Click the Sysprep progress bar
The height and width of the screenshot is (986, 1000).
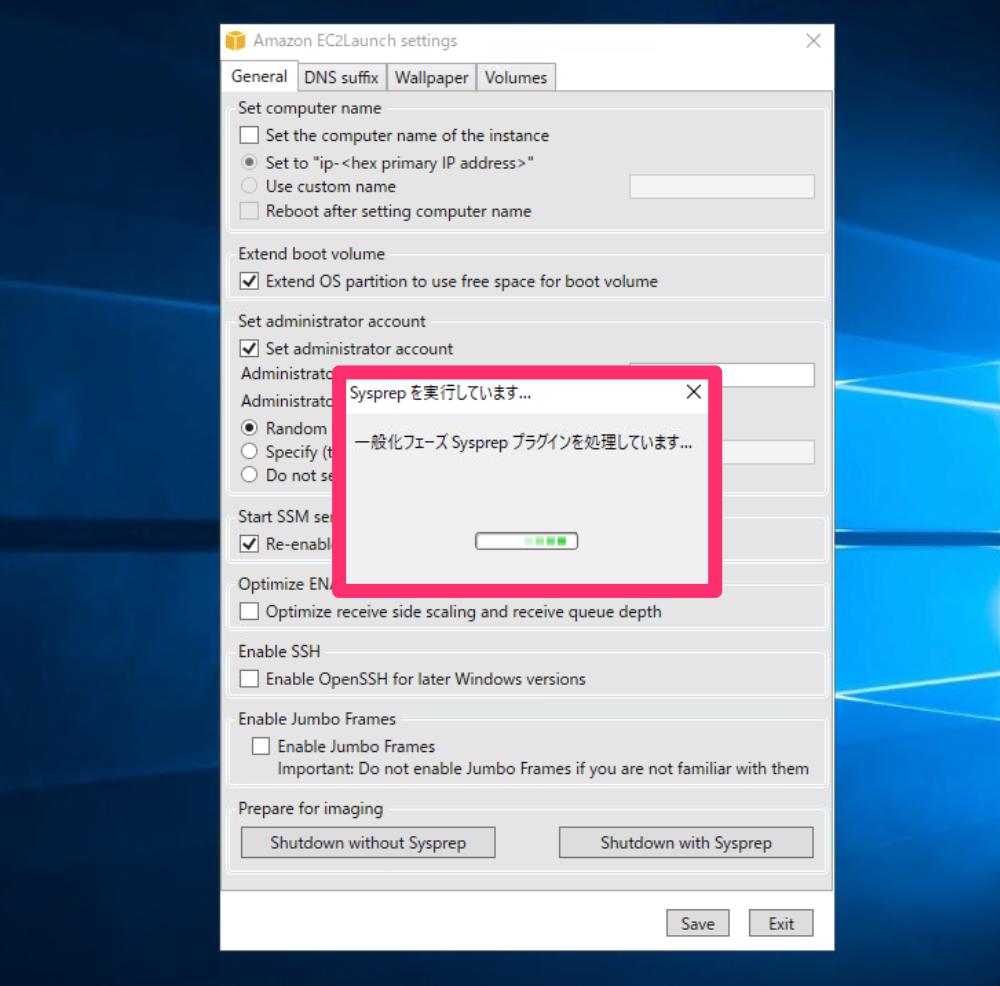point(527,540)
